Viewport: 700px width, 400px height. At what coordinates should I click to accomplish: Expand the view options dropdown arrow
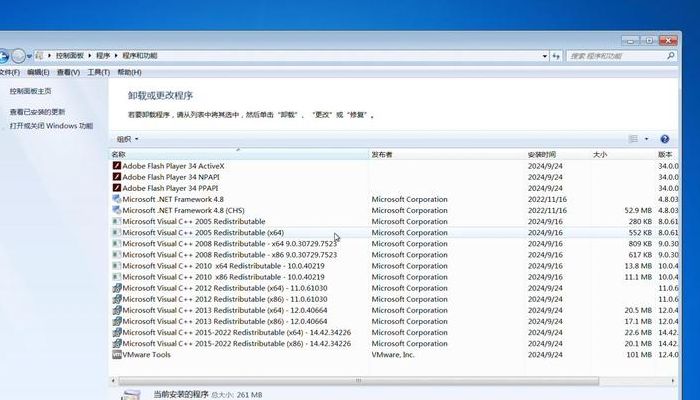(646, 139)
